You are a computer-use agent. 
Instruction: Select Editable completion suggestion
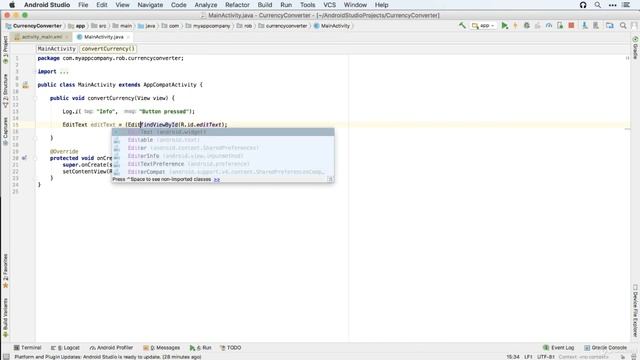coord(223,140)
